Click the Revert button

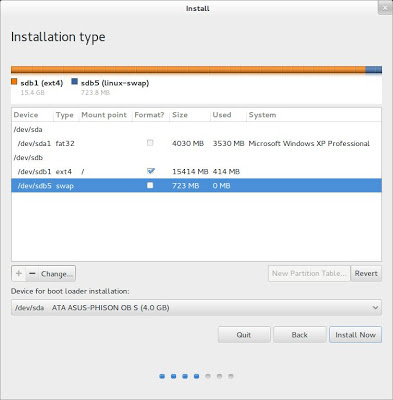[366, 273]
